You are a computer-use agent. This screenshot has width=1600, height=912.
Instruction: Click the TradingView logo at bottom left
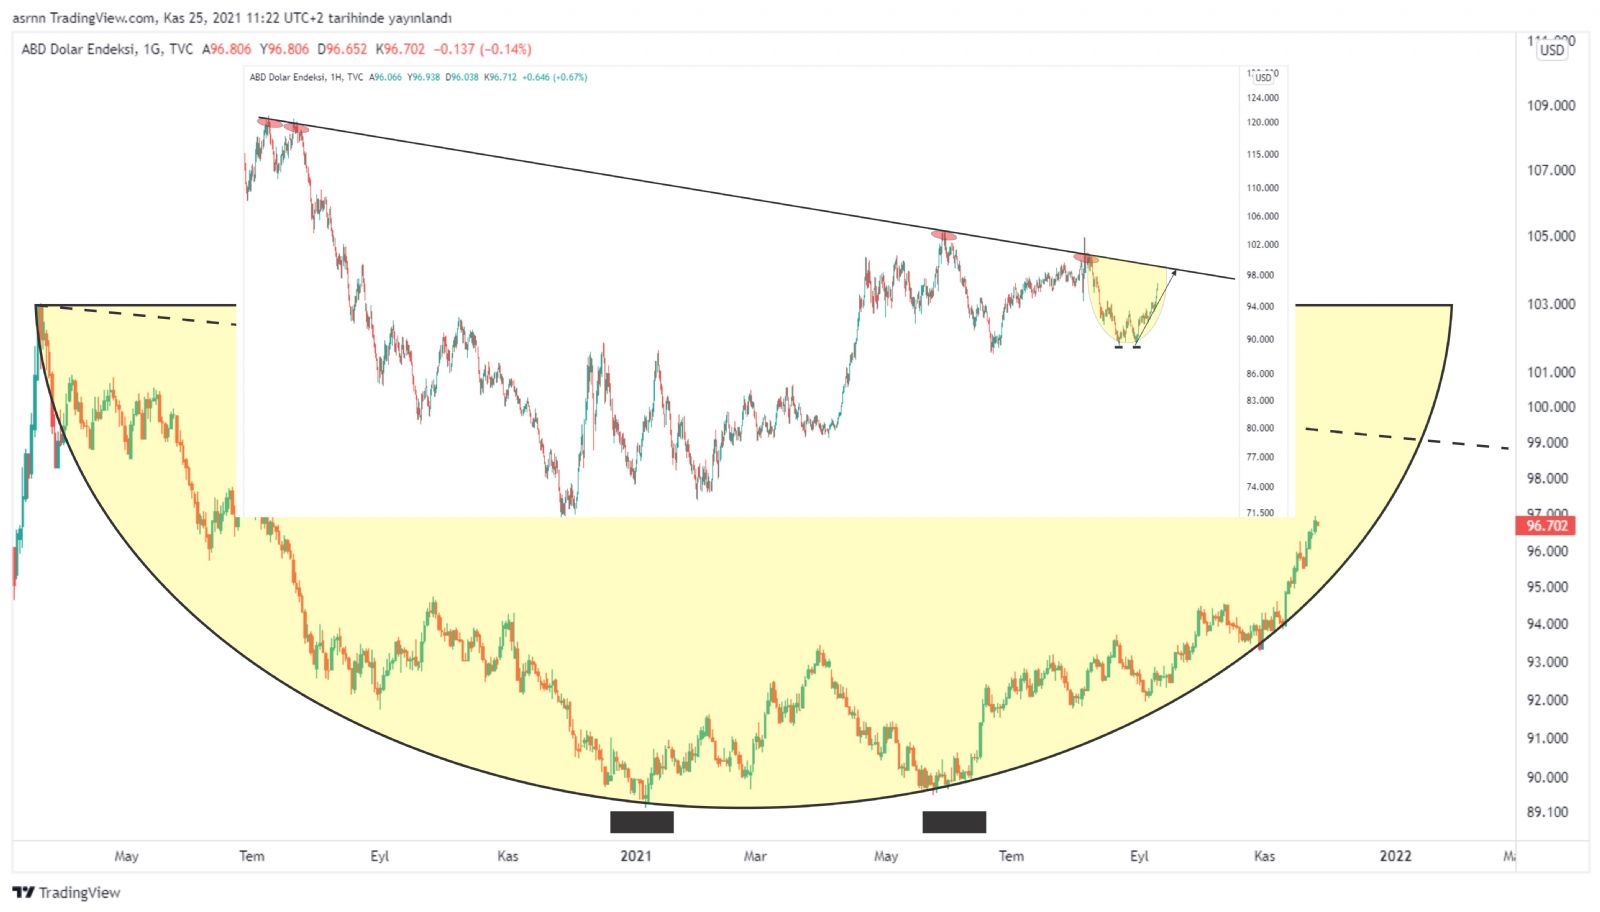[x=66, y=892]
